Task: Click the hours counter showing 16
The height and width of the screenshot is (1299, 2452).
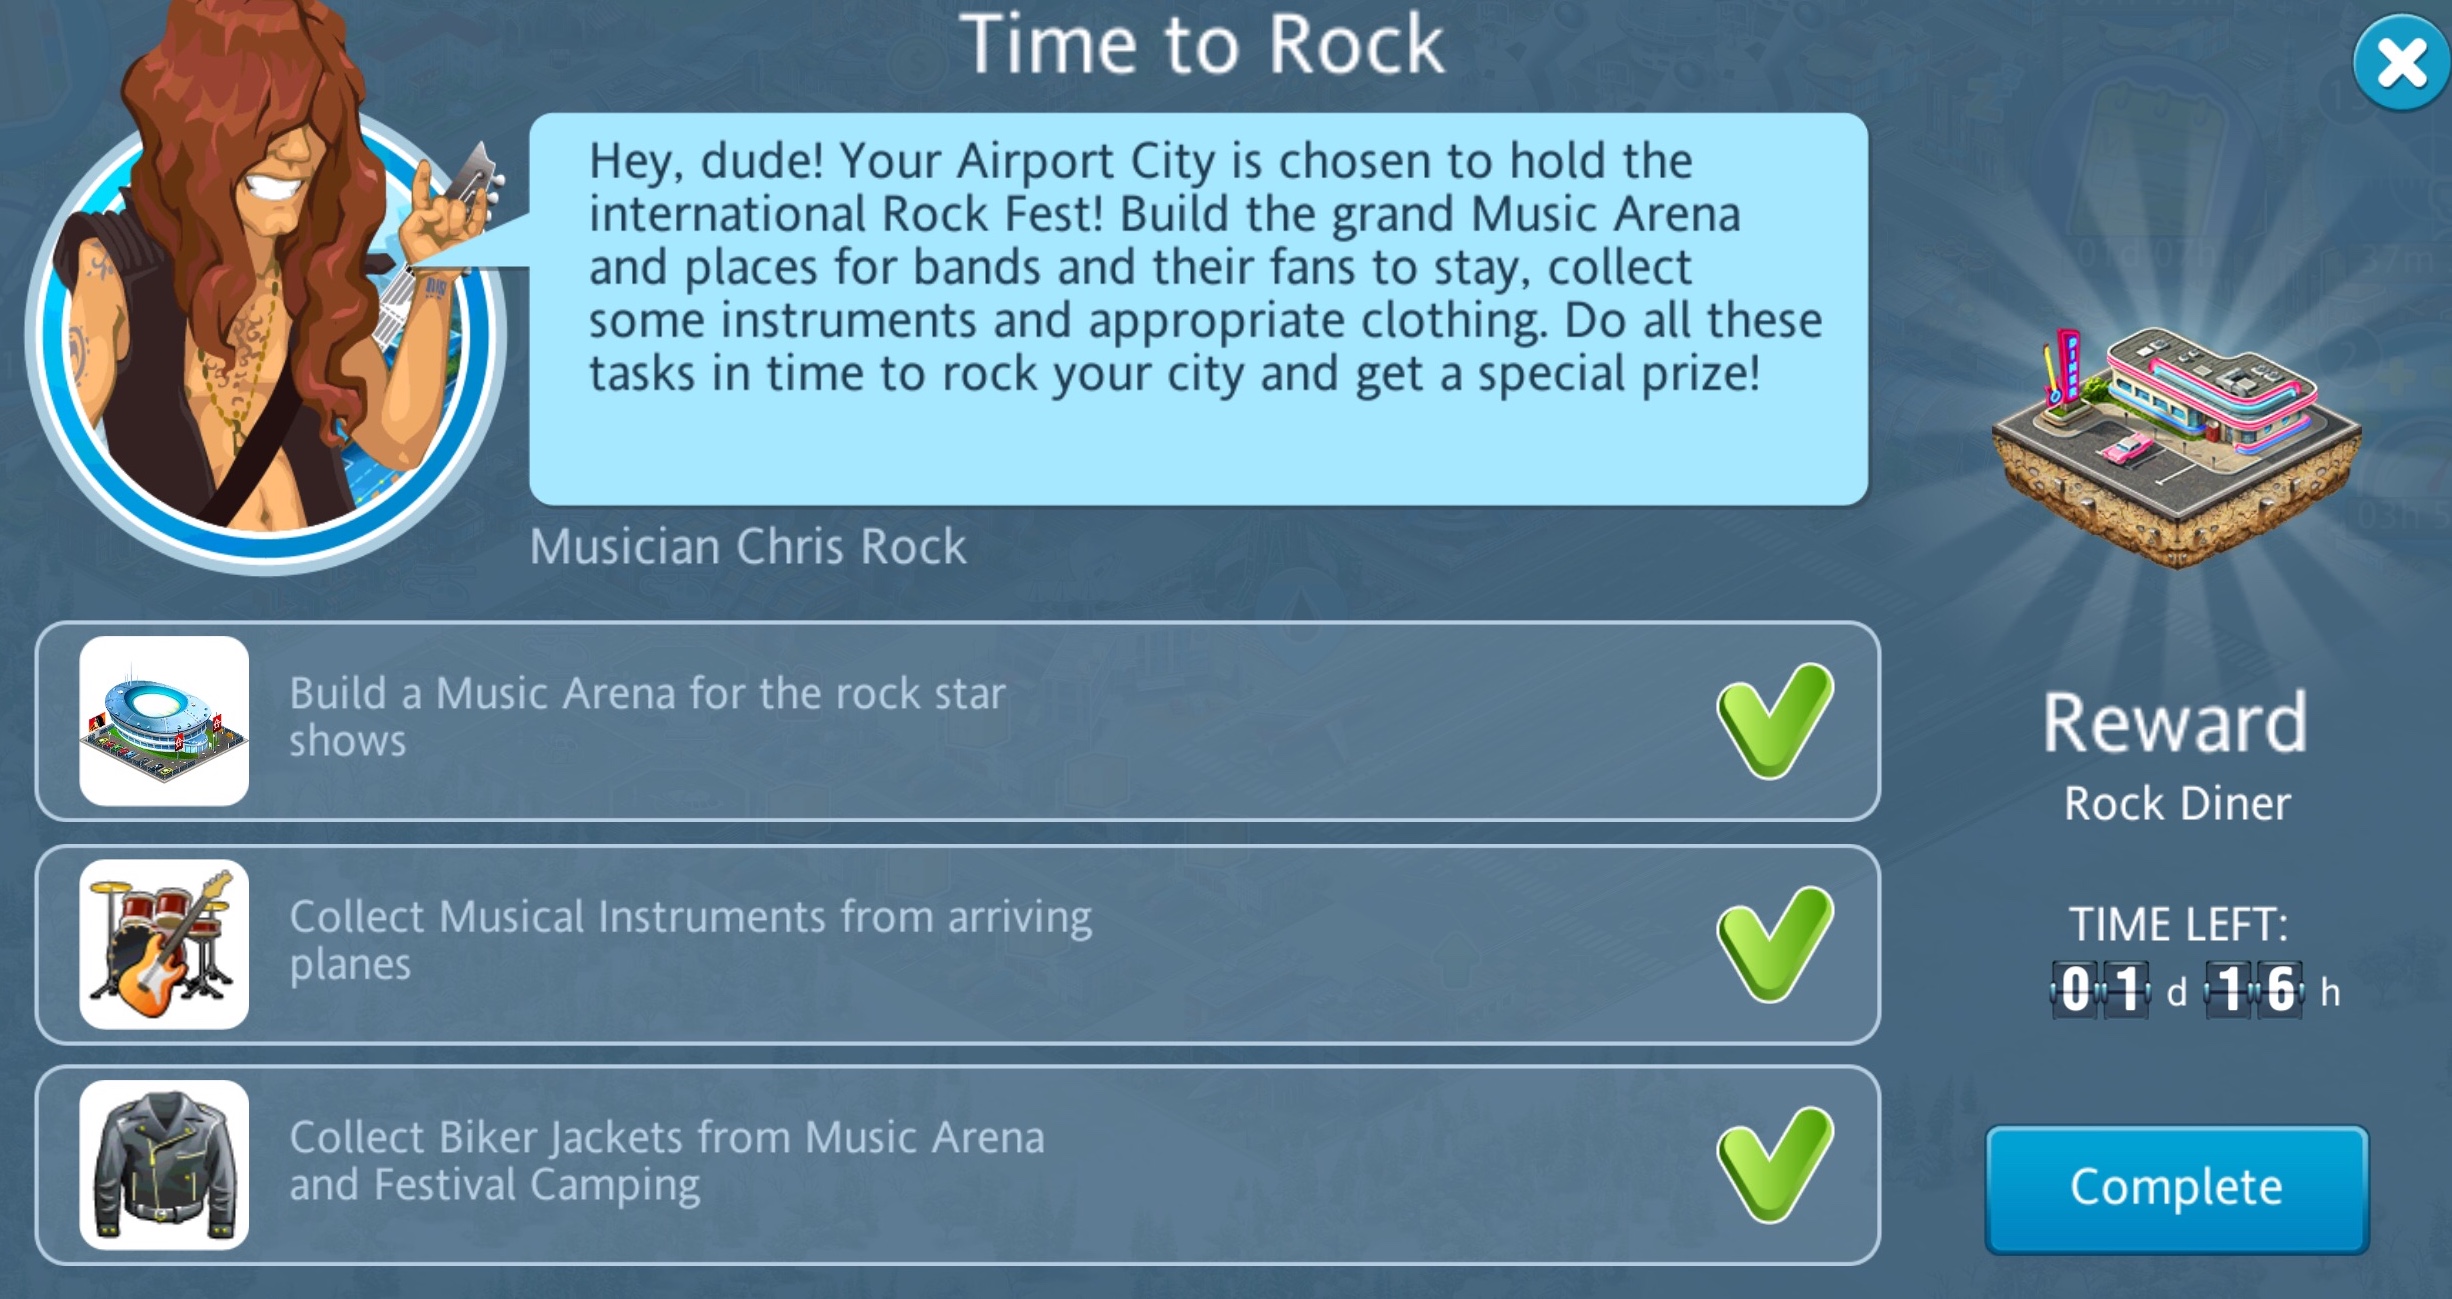Action: (x=2254, y=990)
